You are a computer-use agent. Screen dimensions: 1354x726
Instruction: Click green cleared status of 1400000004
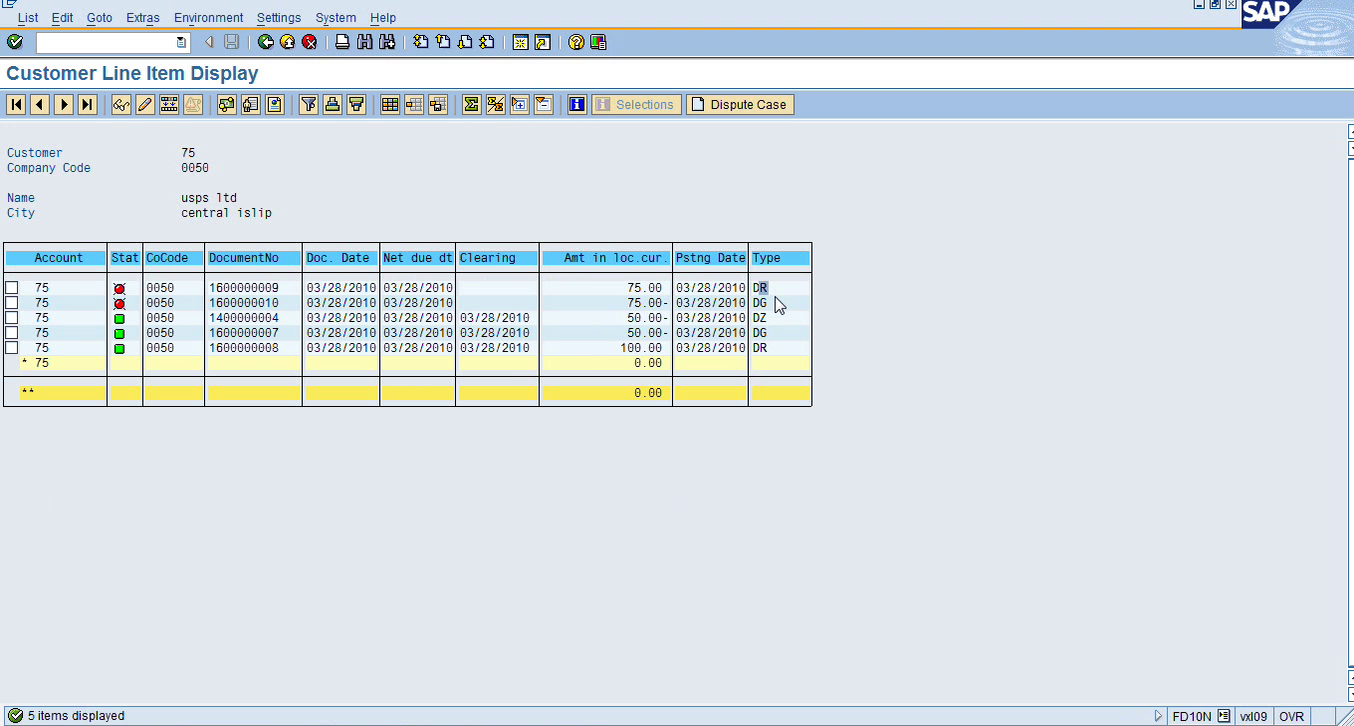coord(119,318)
